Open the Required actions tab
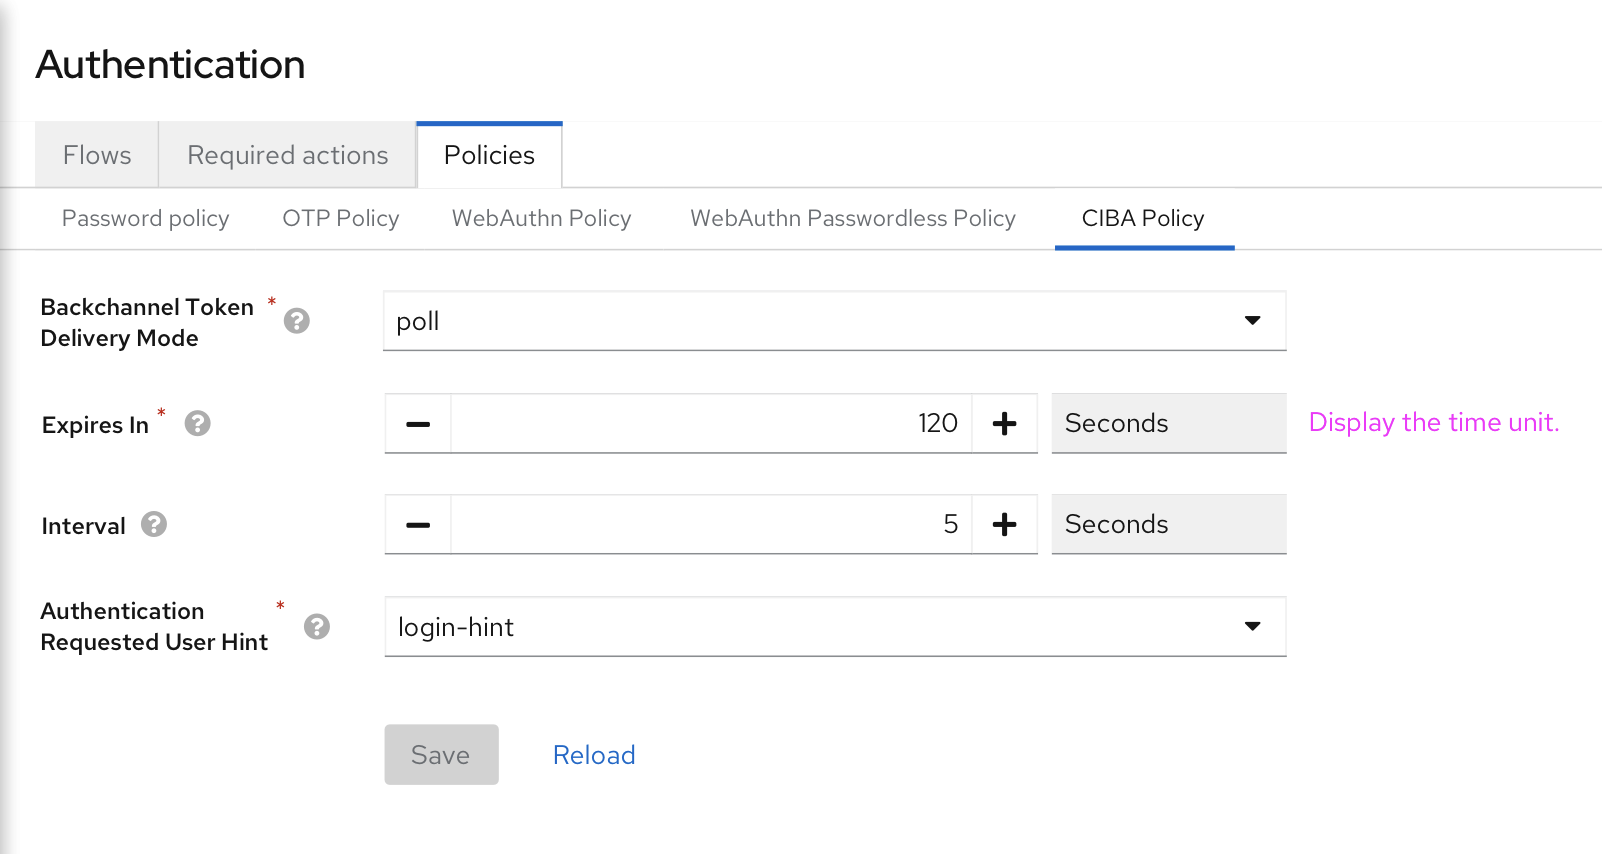The height and width of the screenshot is (854, 1602). [x=287, y=154]
